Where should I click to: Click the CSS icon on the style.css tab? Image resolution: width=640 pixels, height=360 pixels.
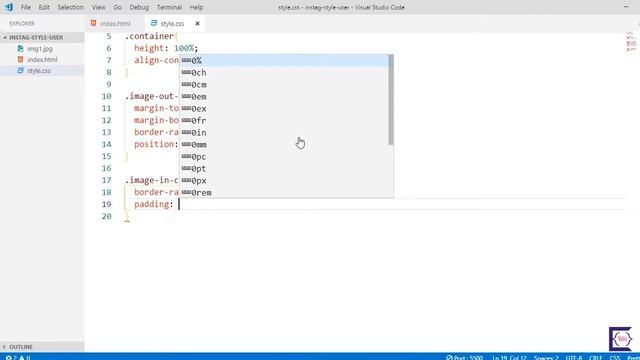point(153,23)
